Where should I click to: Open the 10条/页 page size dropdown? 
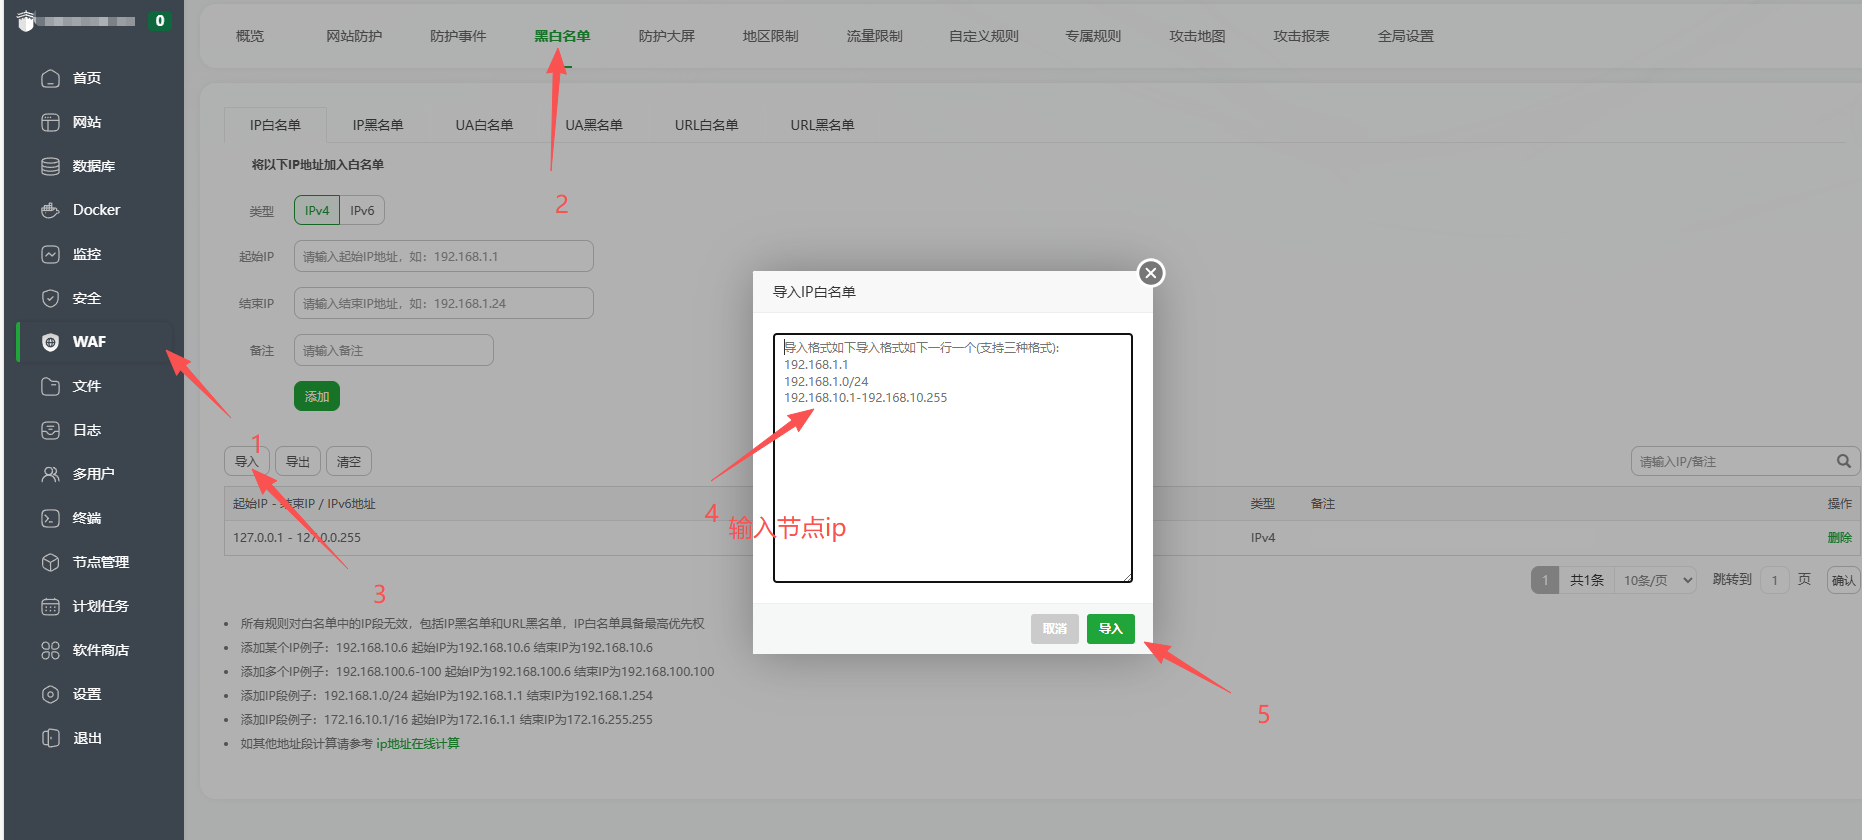tap(1656, 580)
